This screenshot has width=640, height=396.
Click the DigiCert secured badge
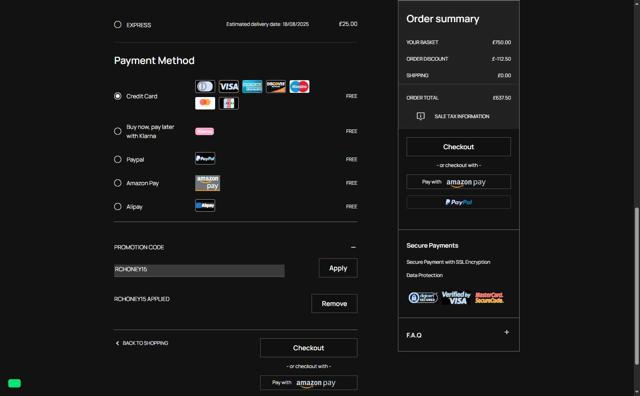click(x=423, y=298)
